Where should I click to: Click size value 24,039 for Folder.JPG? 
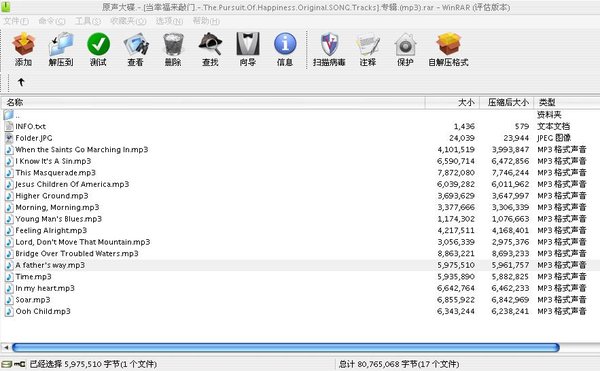click(x=462, y=138)
